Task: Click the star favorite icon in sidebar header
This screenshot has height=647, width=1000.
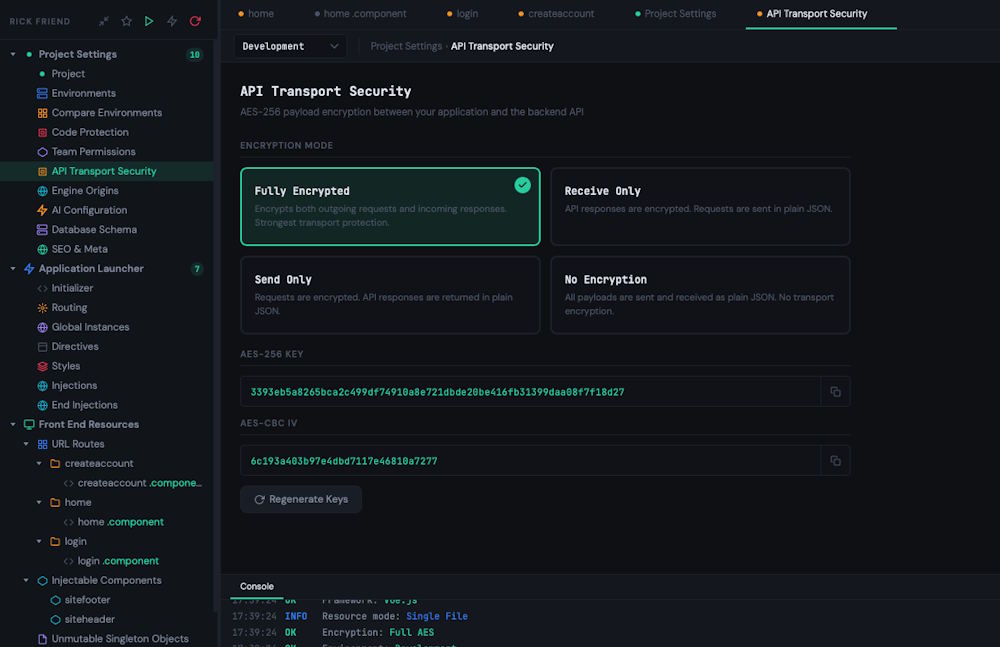Action: pos(126,21)
